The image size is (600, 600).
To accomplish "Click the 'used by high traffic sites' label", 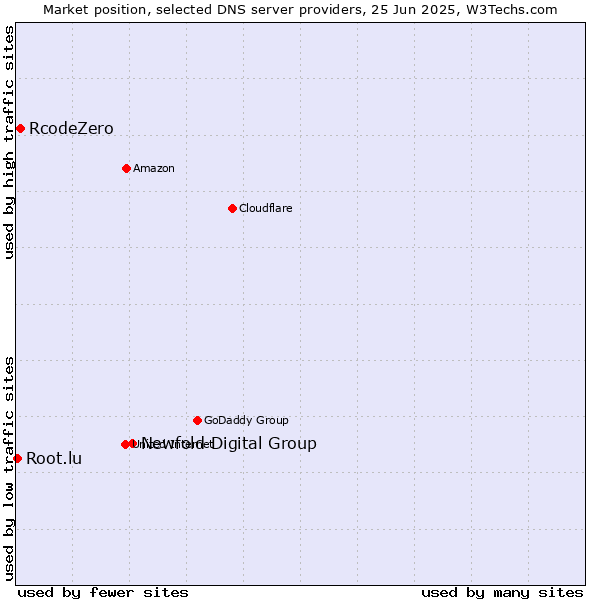I will tap(9, 142).
